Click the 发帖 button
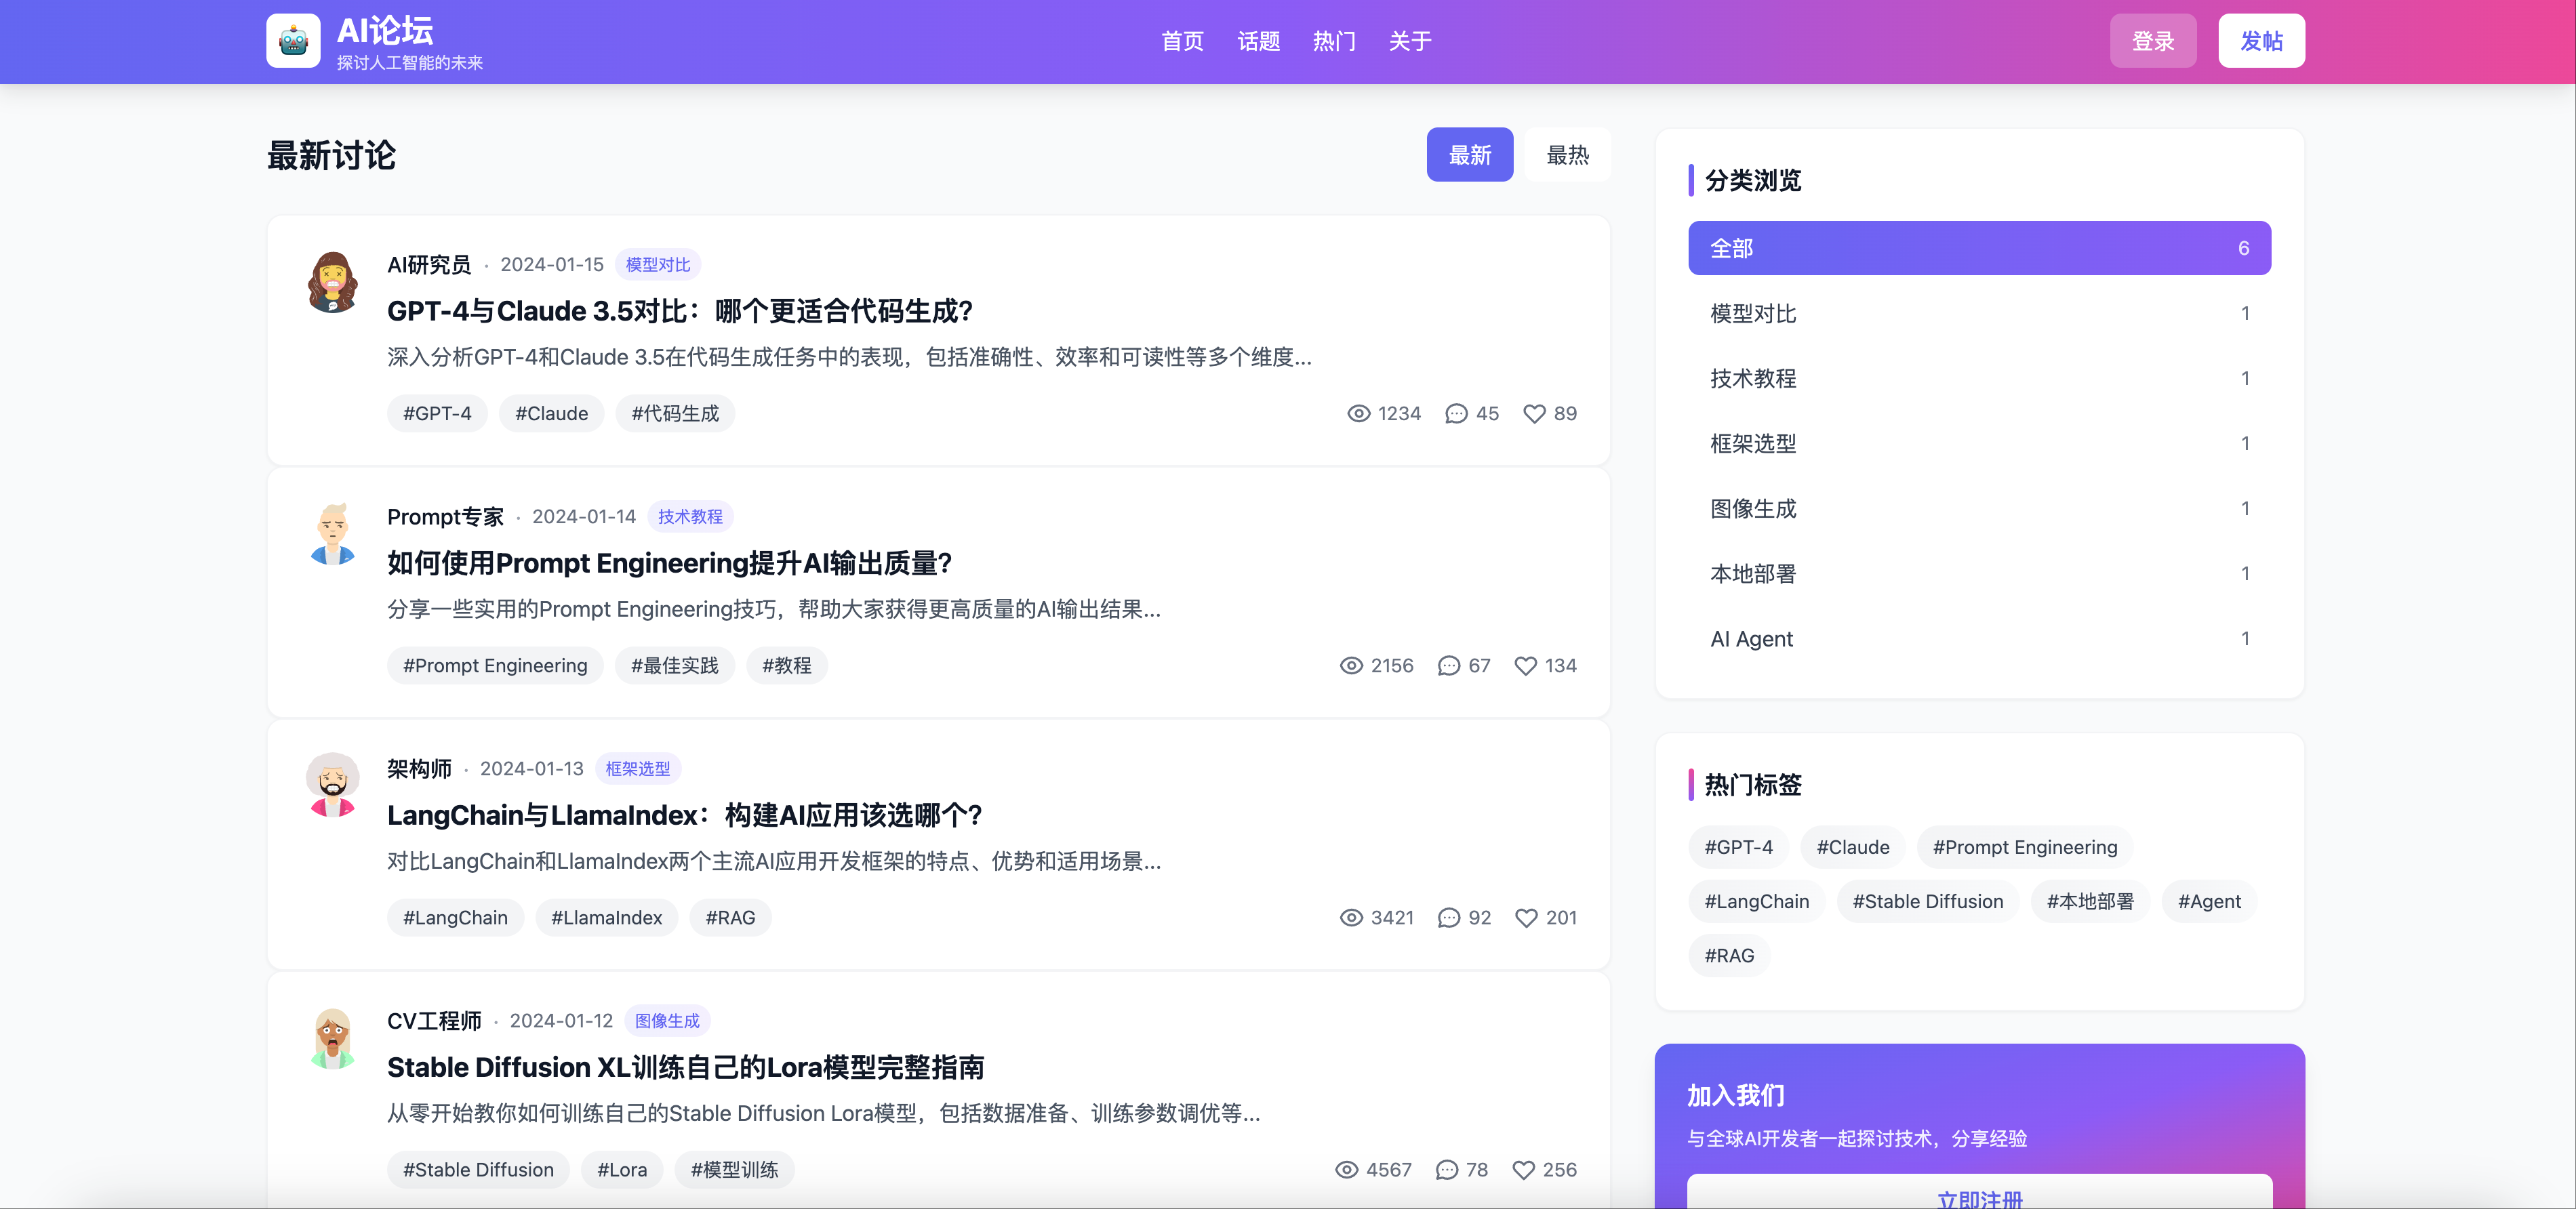 click(2260, 41)
